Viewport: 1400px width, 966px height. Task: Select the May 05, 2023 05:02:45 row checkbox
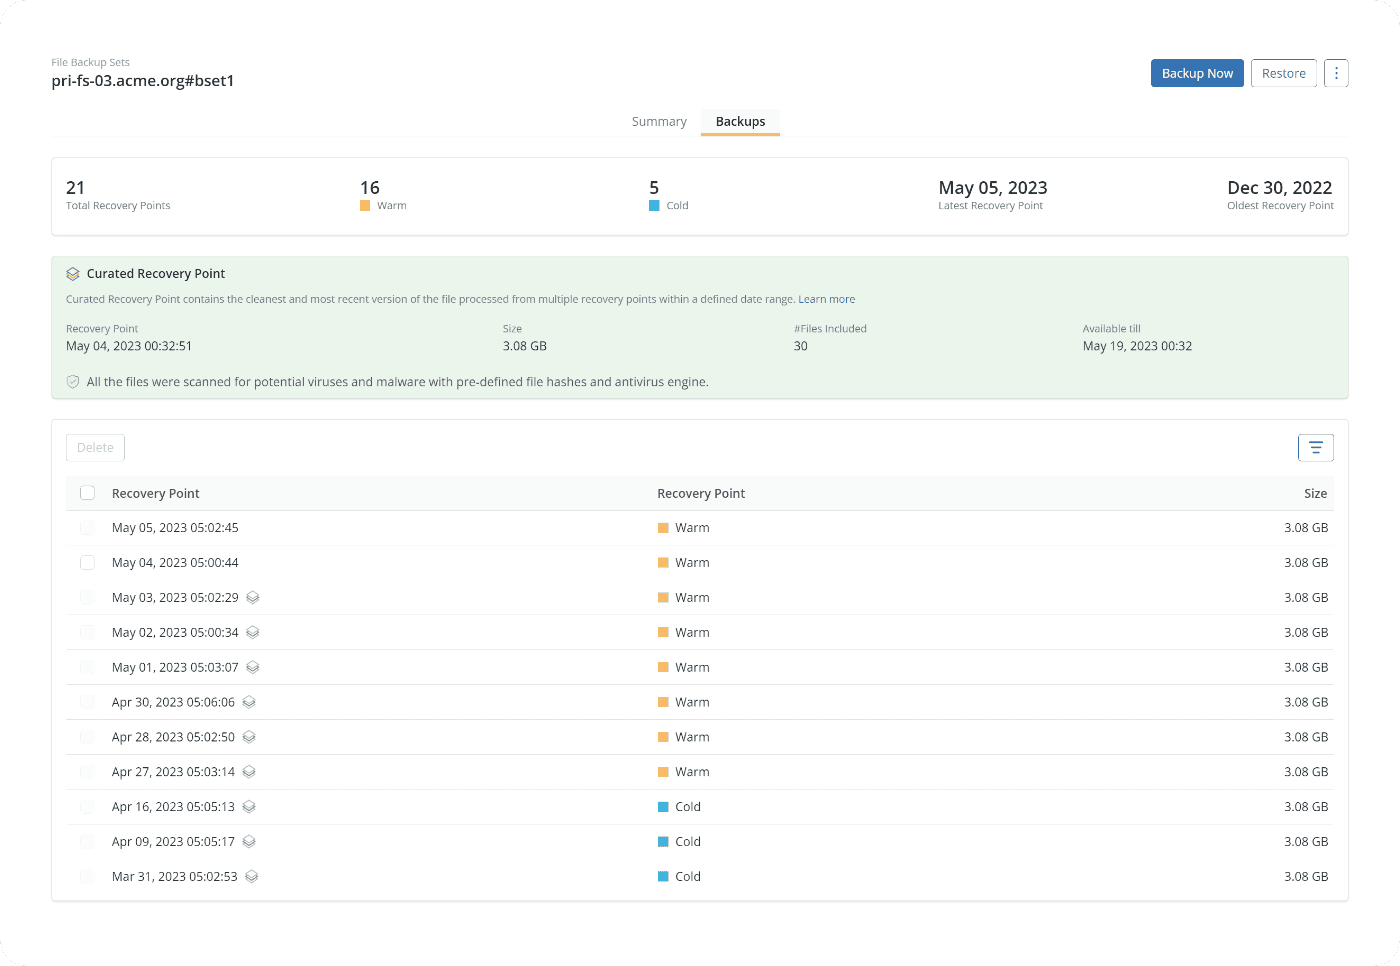(88, 528)
